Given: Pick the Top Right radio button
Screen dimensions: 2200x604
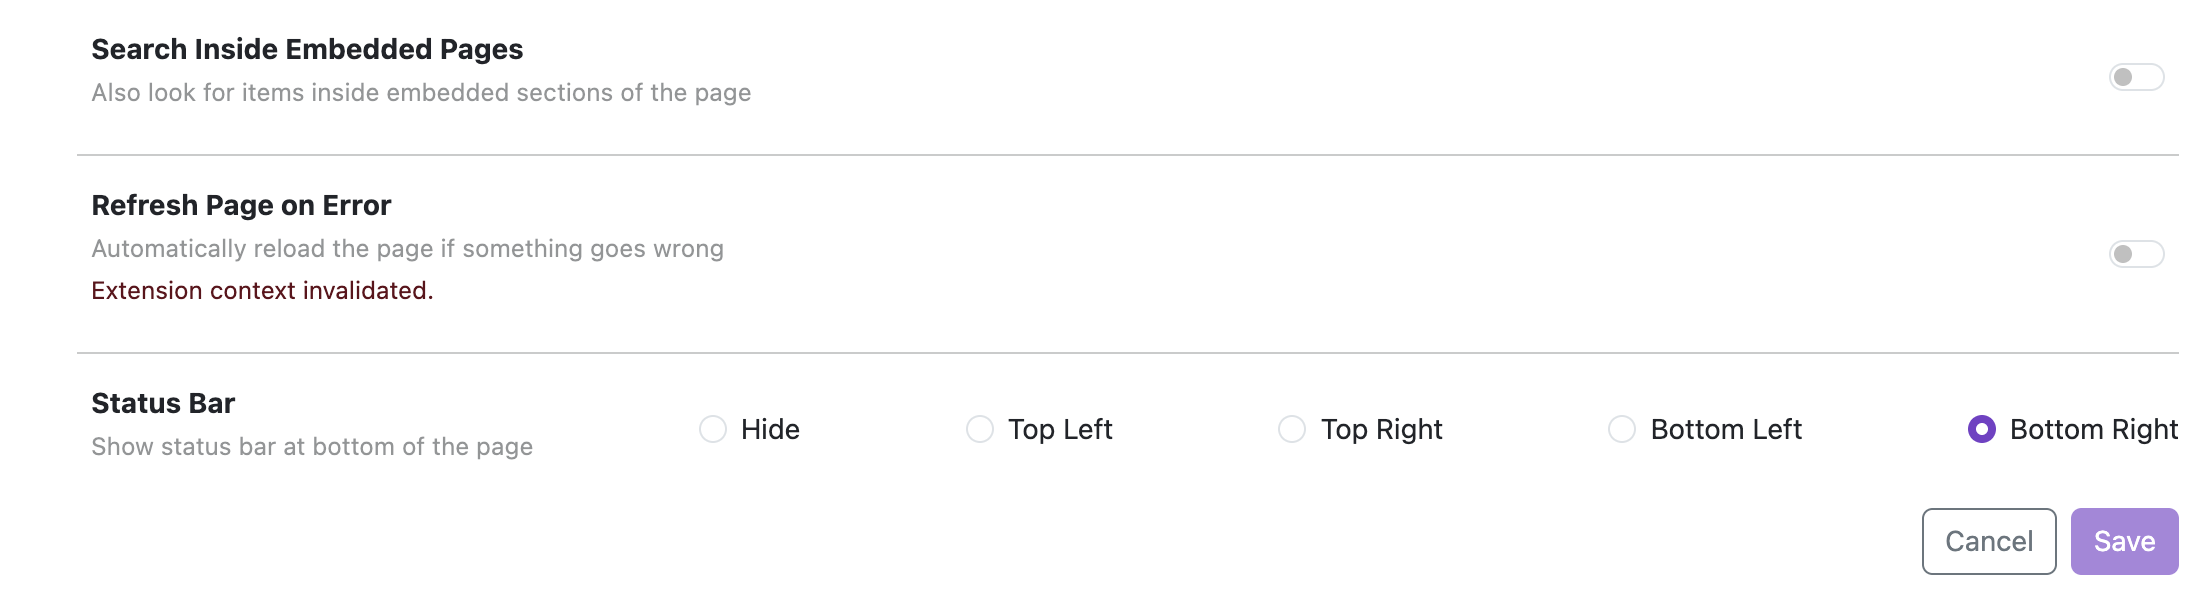Looking at the screenshot, I should tap(1292, 429).
